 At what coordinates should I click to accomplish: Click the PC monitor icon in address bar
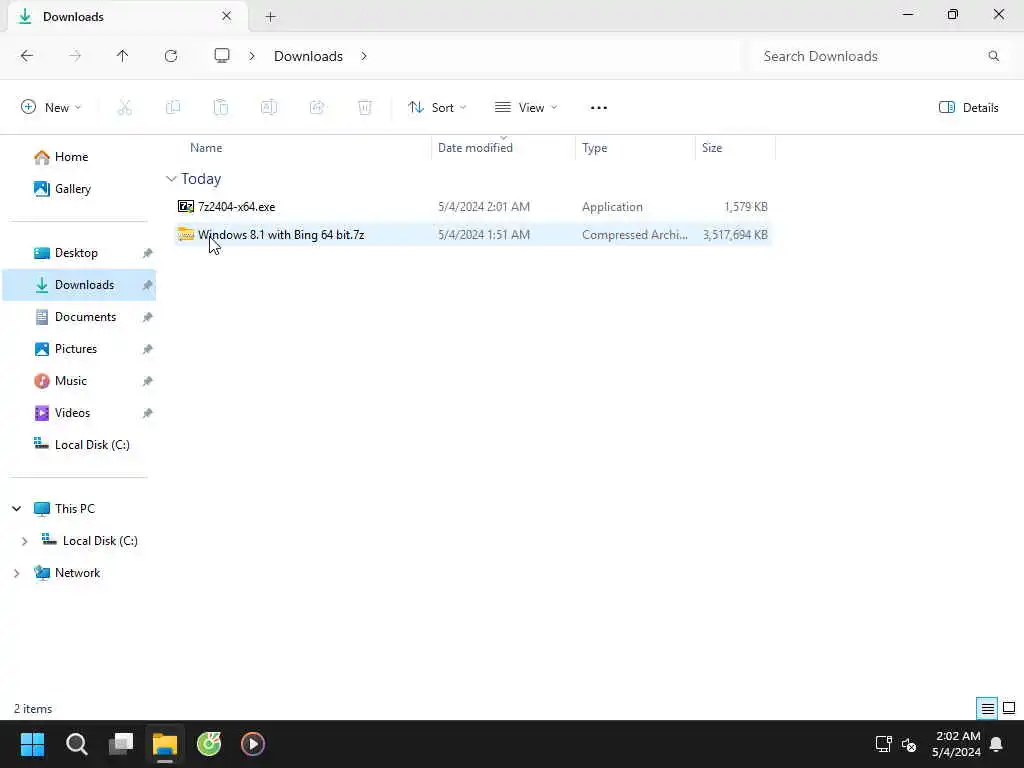coord(222,56)
